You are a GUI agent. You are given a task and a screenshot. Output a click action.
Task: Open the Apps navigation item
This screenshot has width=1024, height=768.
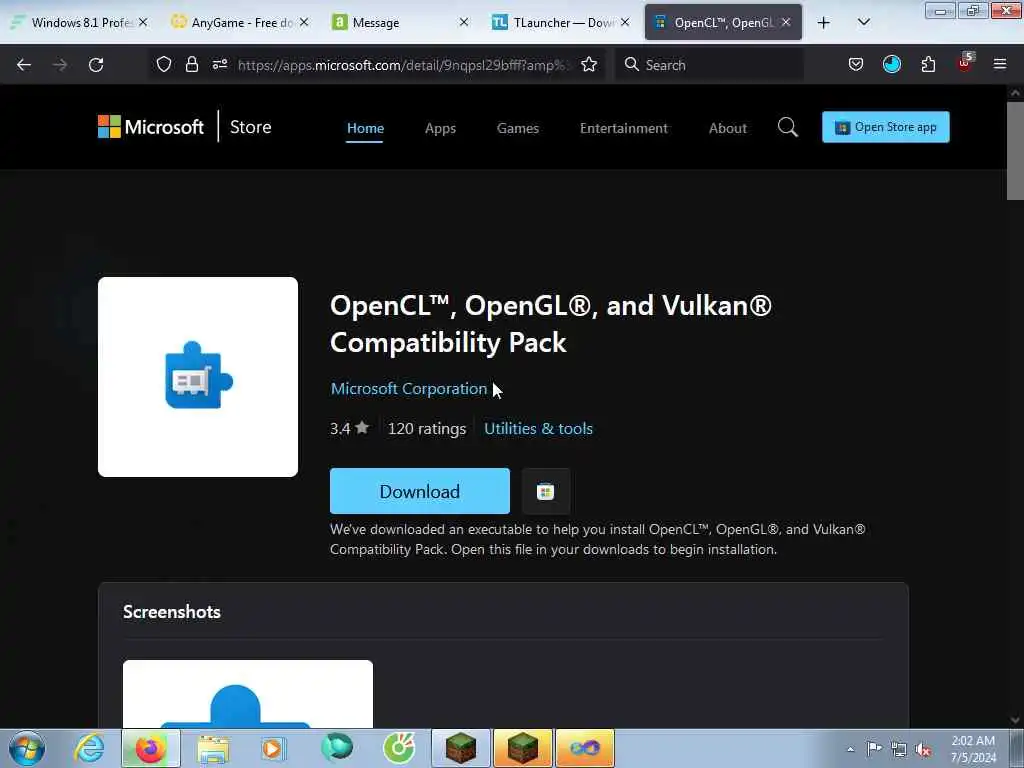coord(440,128)
